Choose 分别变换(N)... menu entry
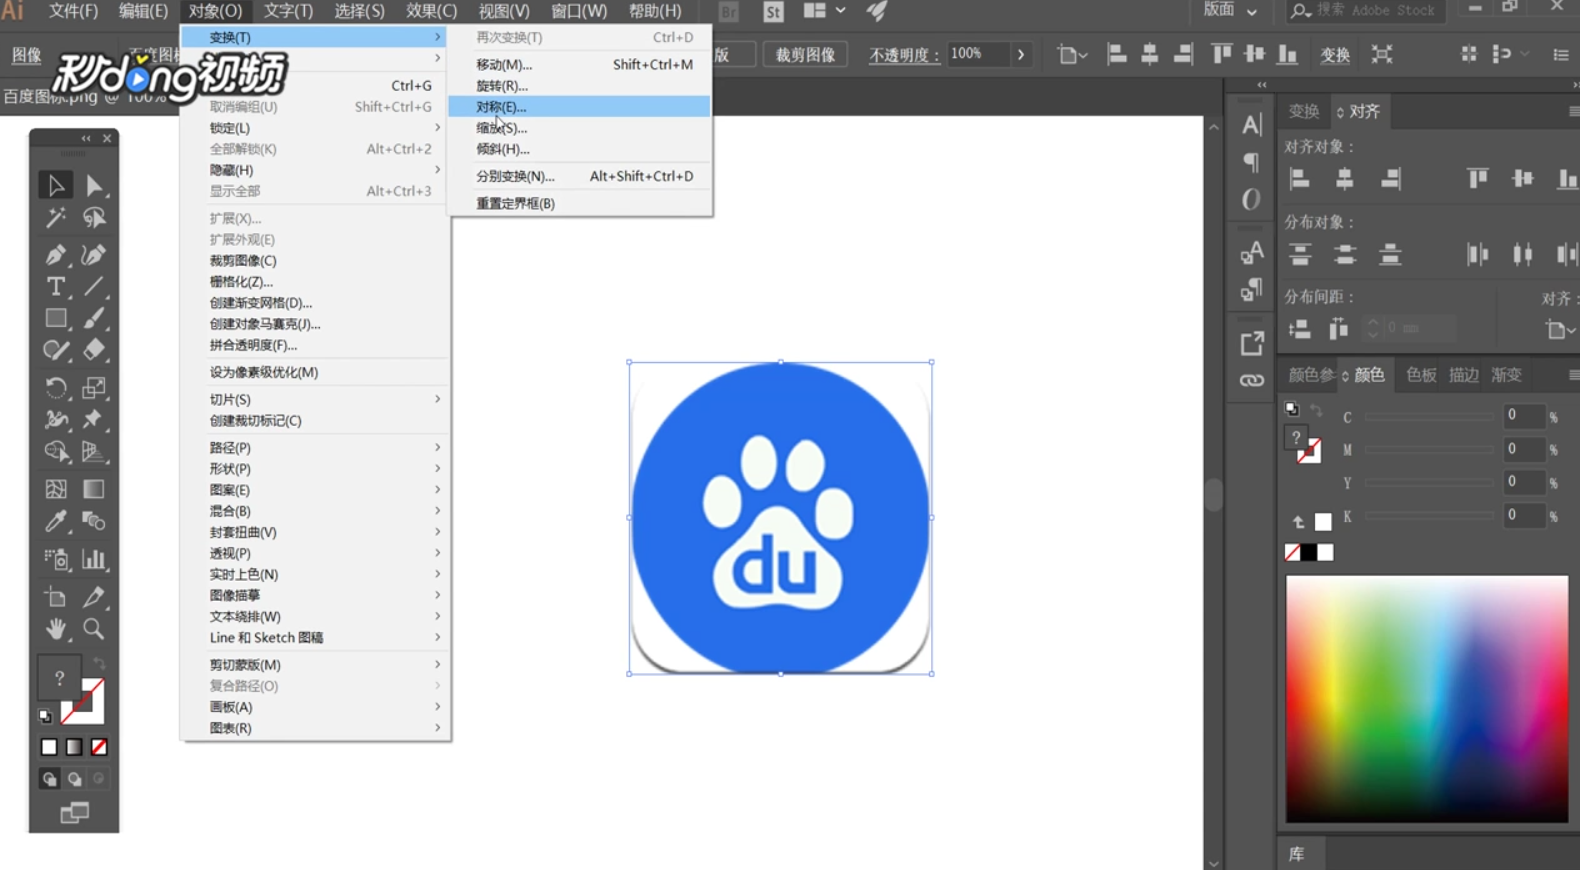Image resolution: width=1580 pixels, height=870 pixels. pos(579,176)
